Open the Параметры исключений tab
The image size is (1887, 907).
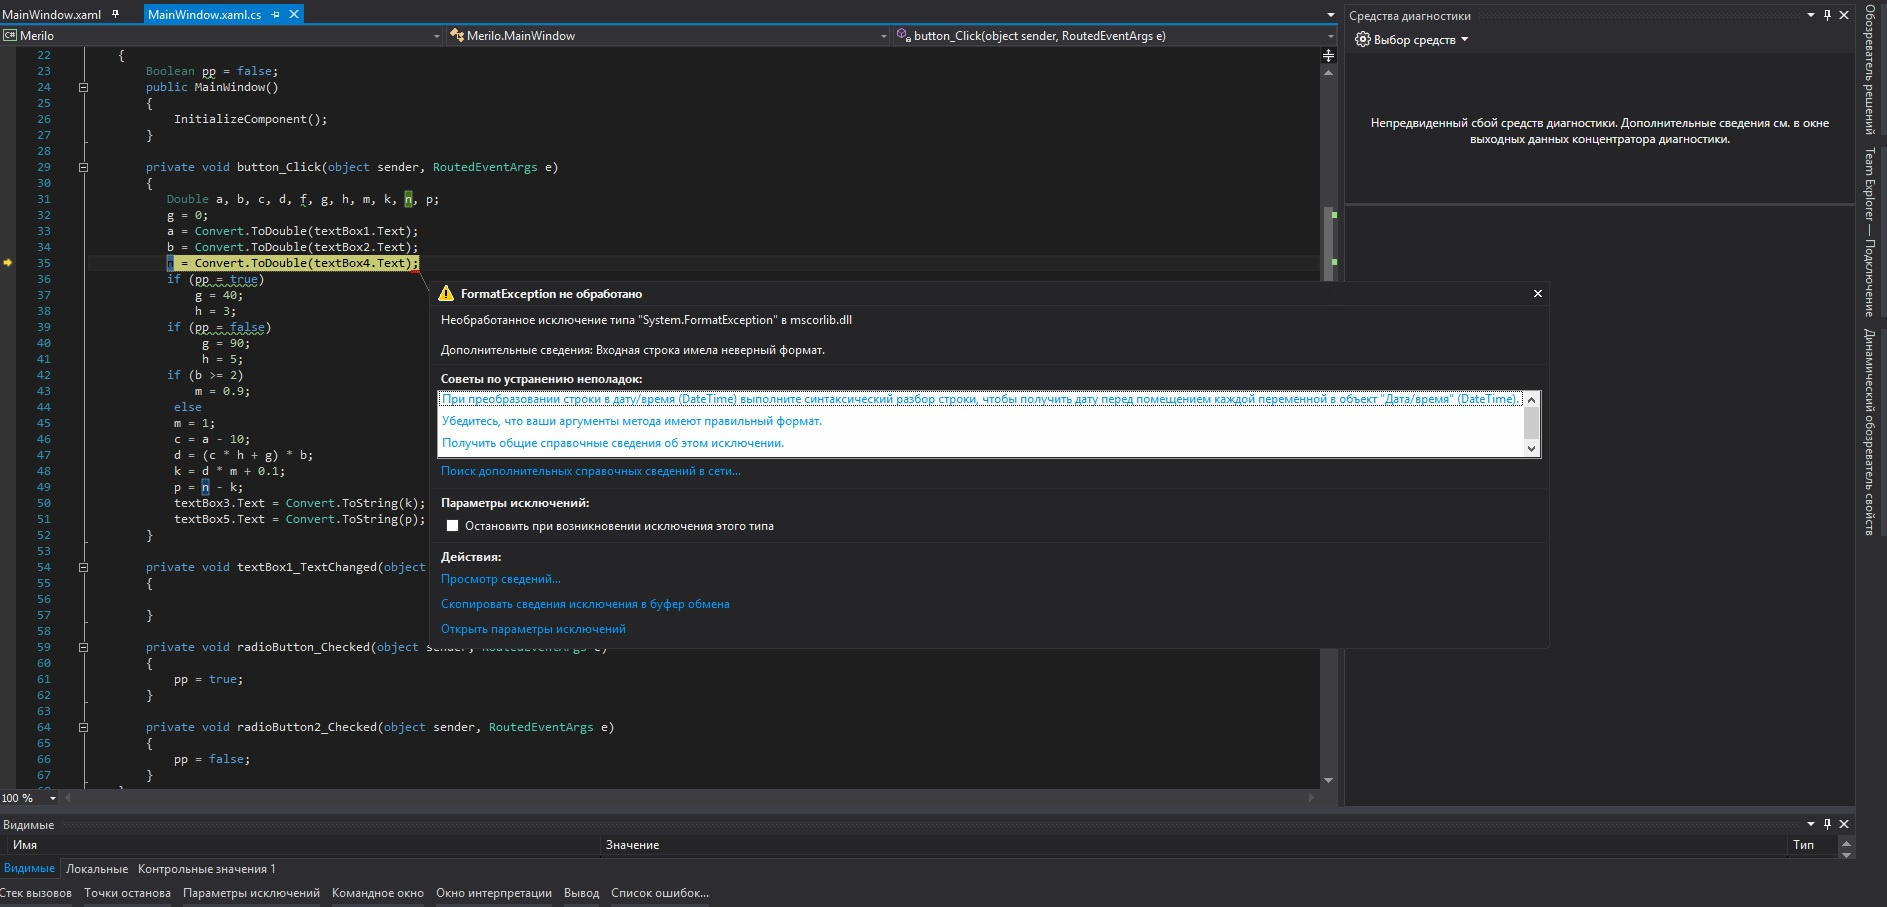[251, 893]
